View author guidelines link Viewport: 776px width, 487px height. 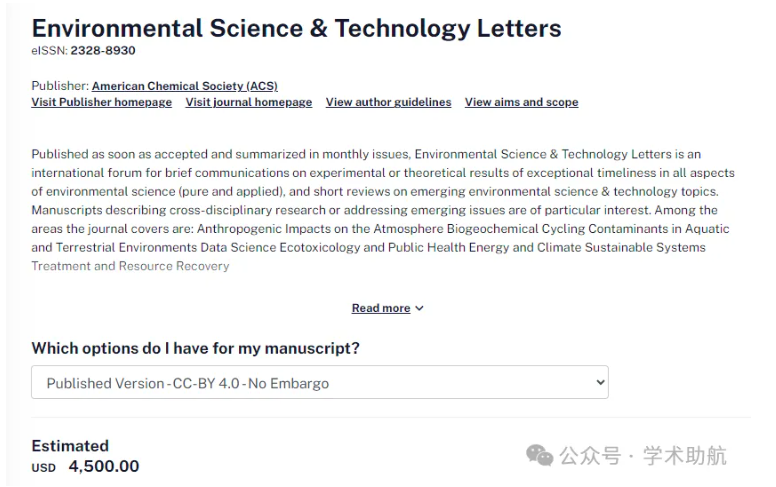tap(388, 102)
